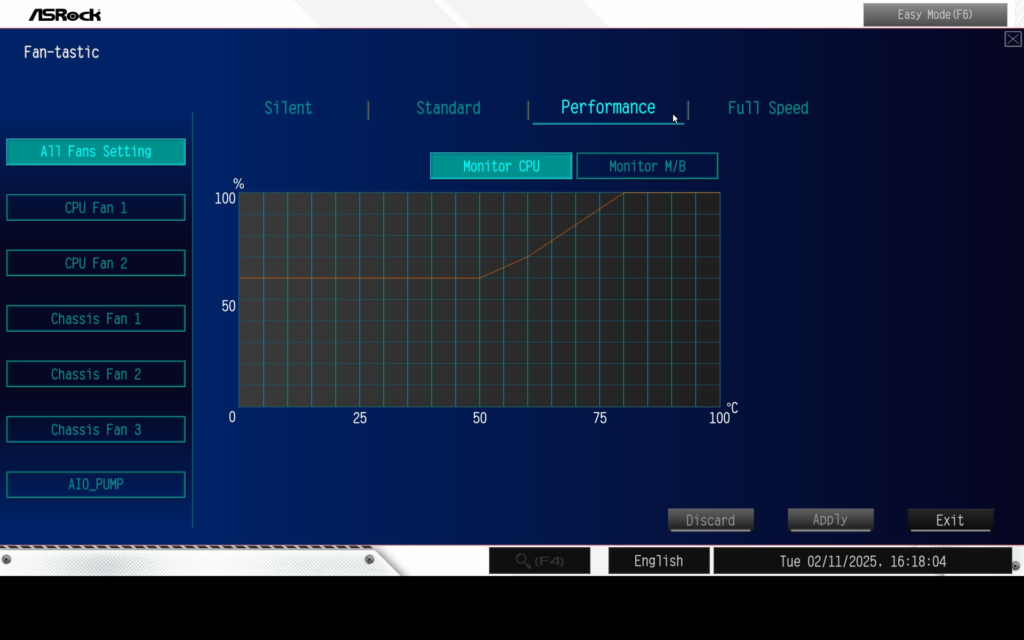Open AIO_PUMP settings
This screenshot has width=1024, height=640.
96,485
